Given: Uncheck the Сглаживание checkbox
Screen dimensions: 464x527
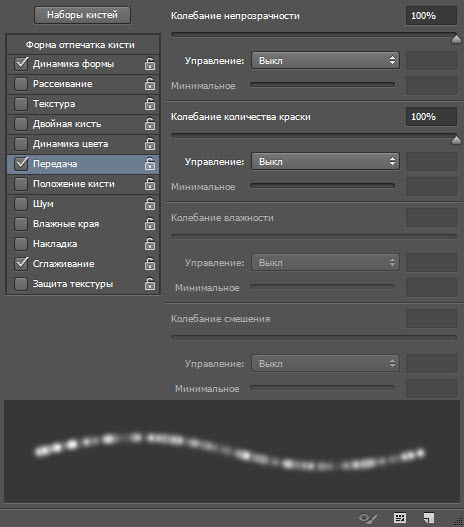Looking at the screenshot, I should 21,264.
